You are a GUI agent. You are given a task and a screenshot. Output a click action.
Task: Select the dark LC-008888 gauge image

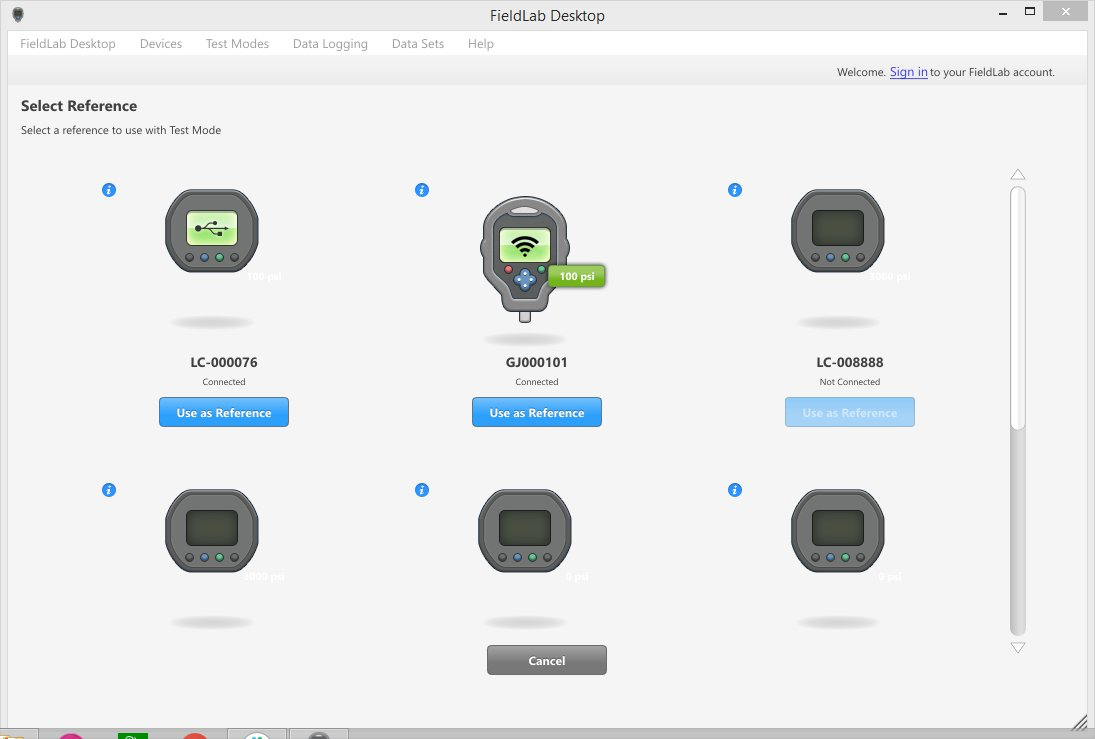(837, 231)
